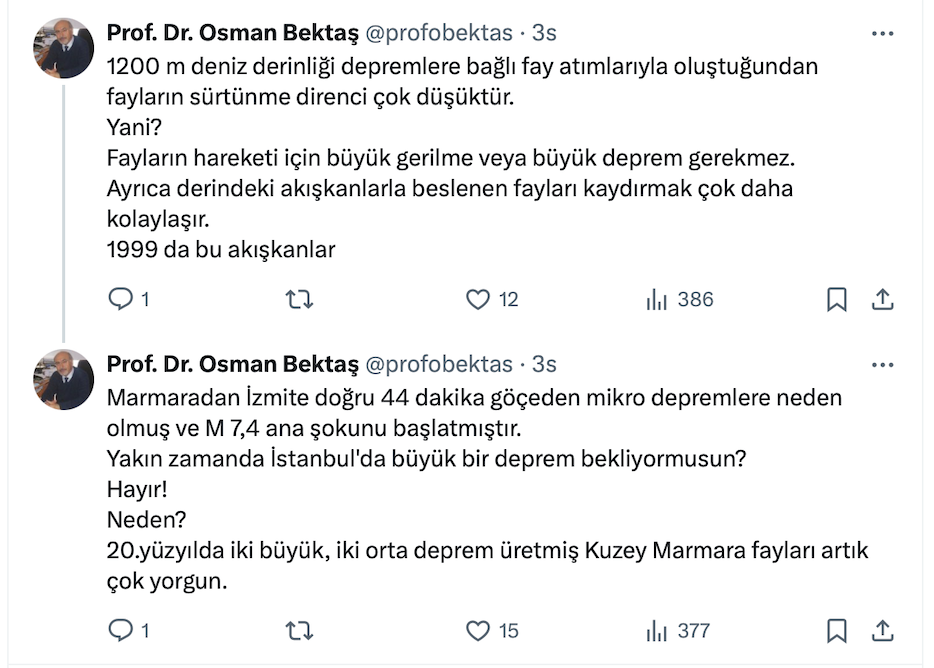
Task: Click the first tweet's profile avatar
Action: coord(64,48)
